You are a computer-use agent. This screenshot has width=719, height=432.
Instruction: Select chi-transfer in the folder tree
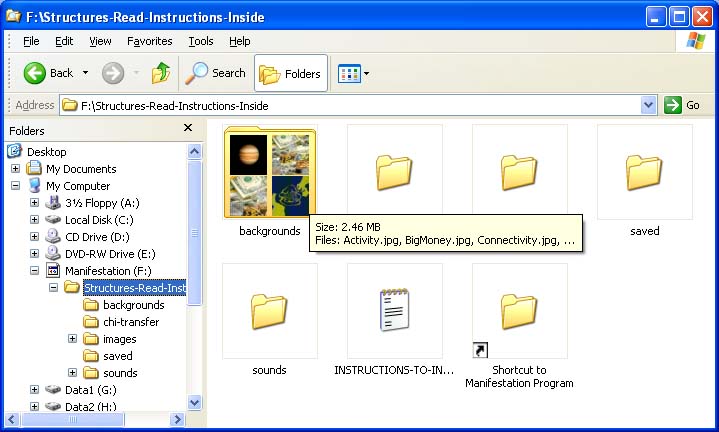tap(131, 322)
